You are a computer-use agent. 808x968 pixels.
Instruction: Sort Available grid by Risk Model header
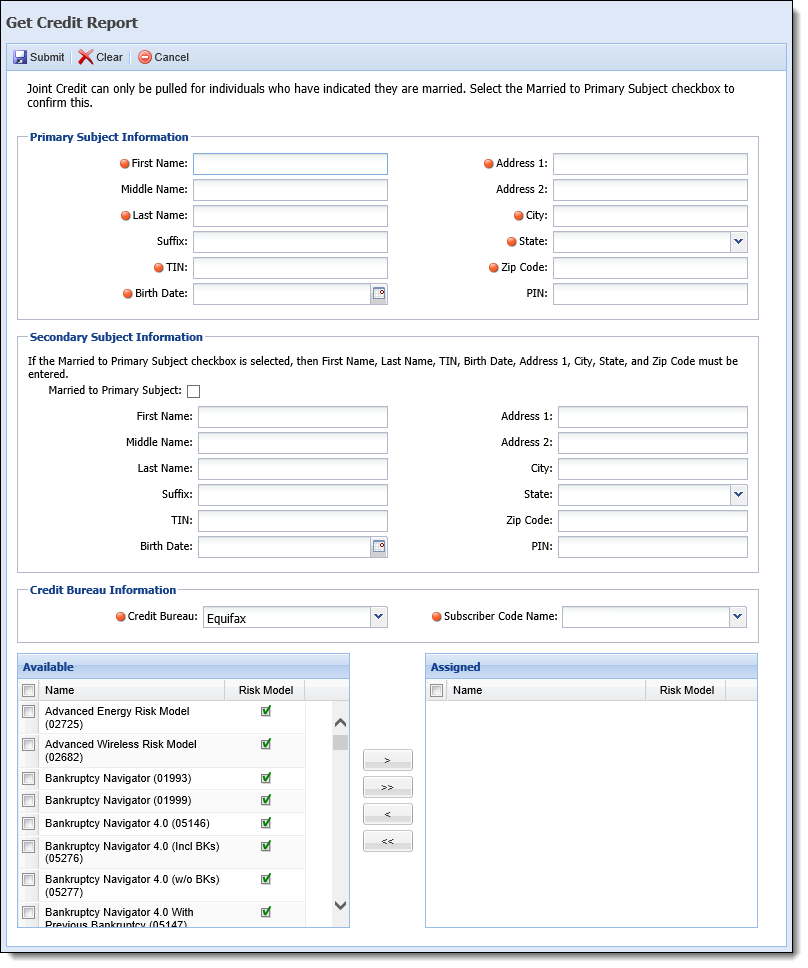[265, 690]
